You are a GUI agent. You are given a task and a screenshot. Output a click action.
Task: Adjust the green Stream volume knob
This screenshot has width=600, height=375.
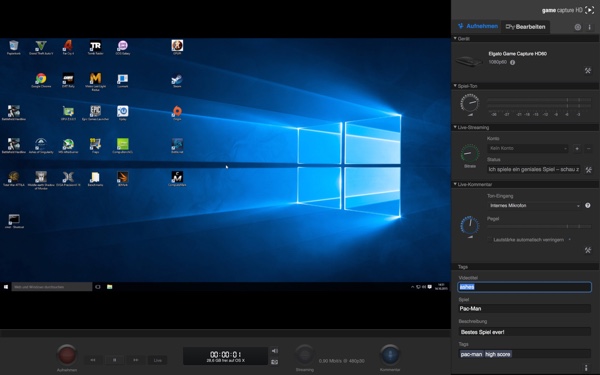470,154
